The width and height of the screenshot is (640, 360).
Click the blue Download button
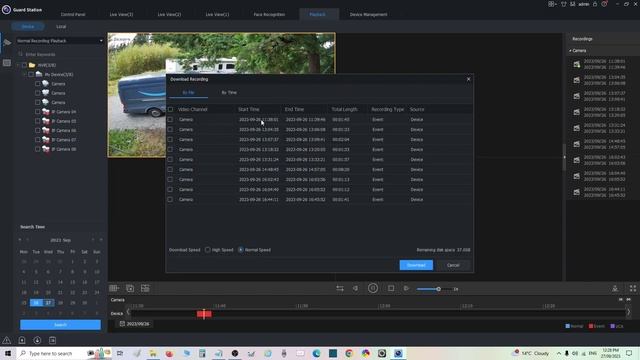pos(416,265)
